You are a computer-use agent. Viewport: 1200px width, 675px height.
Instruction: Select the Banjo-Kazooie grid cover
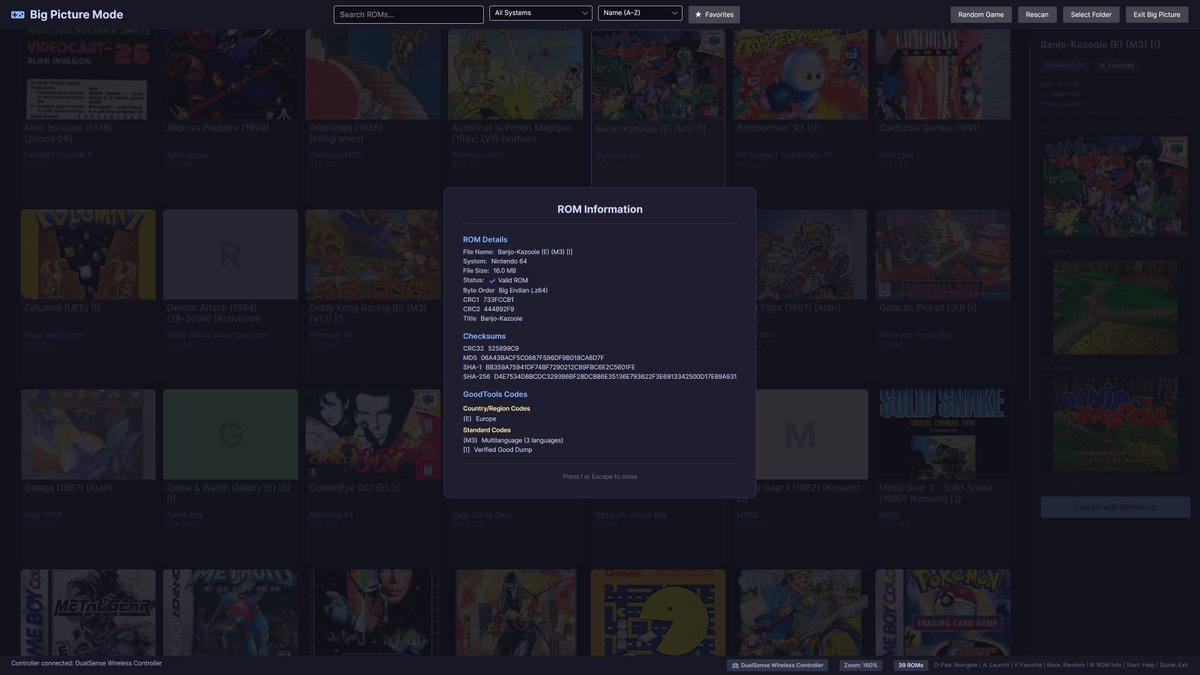click(658, 75)
